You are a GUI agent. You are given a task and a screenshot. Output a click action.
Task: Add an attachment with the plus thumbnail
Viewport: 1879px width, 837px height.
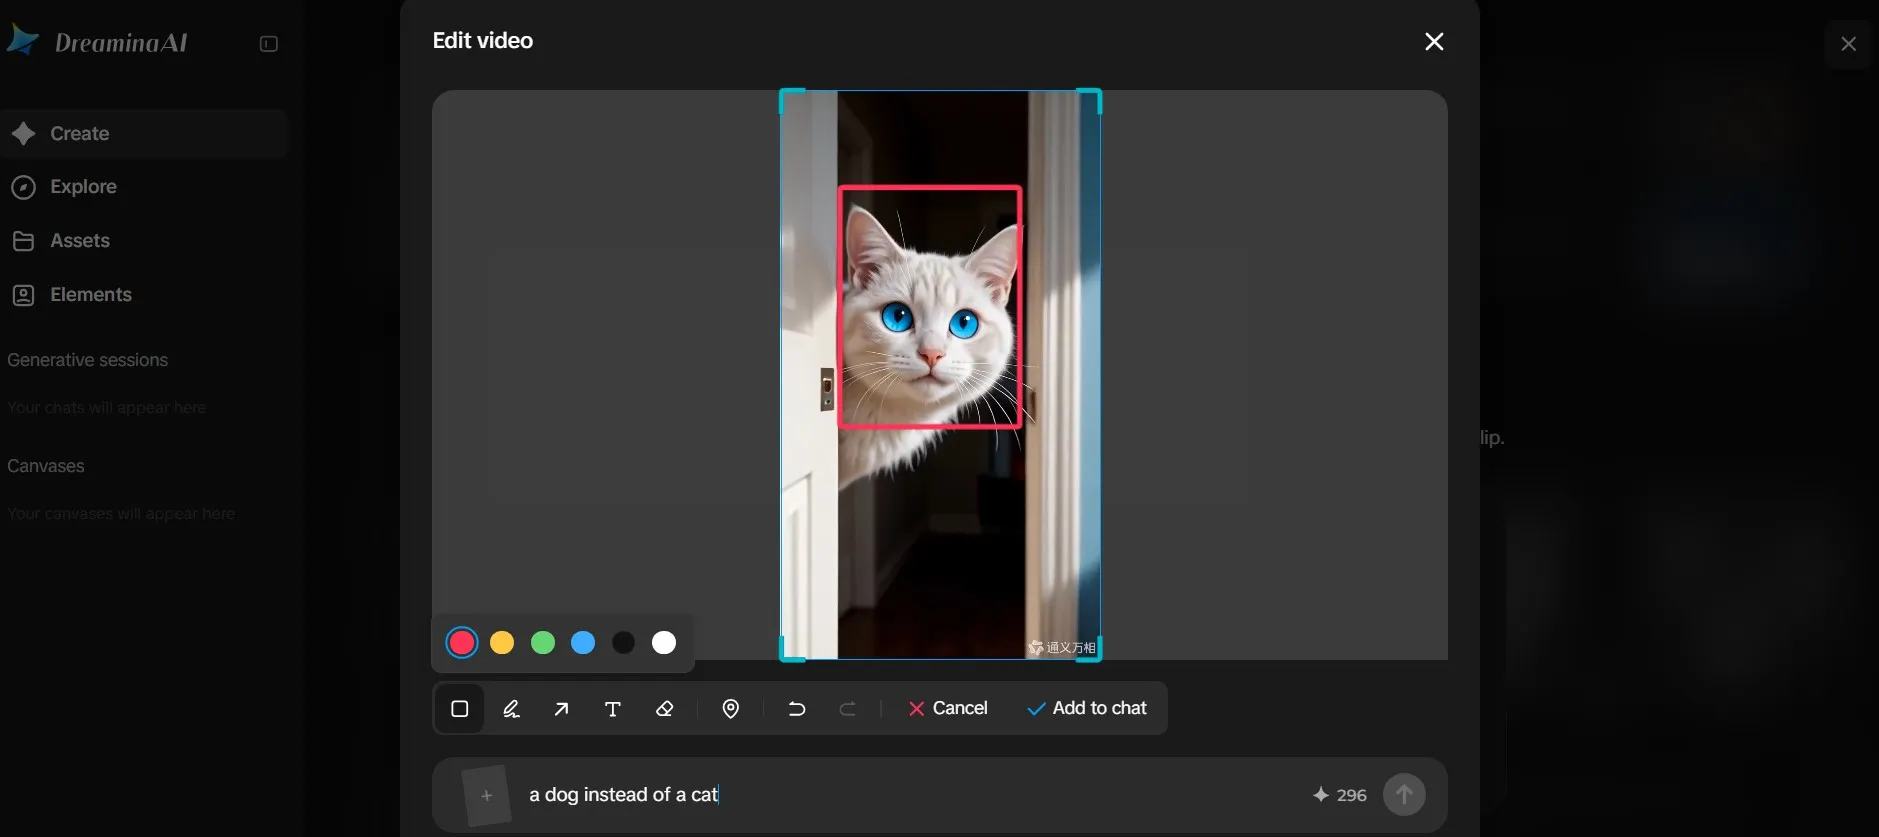pos(487,796)
